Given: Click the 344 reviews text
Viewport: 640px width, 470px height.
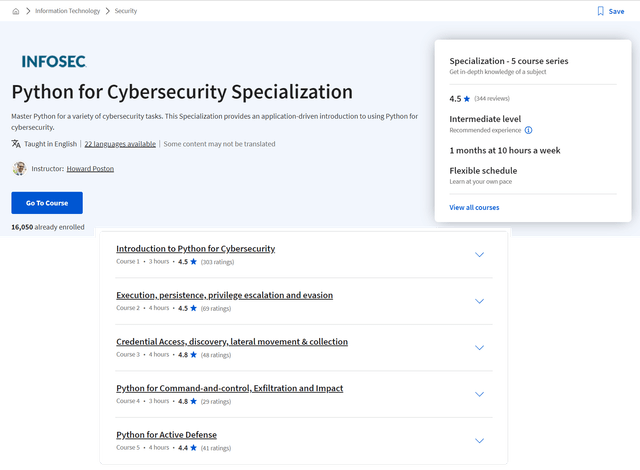Looking at the screenshot, I should 492,99.
